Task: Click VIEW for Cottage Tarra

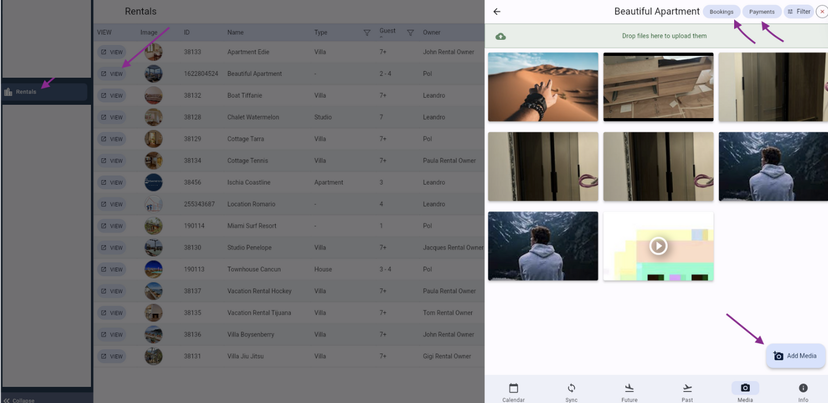Action: coord(111,139)
